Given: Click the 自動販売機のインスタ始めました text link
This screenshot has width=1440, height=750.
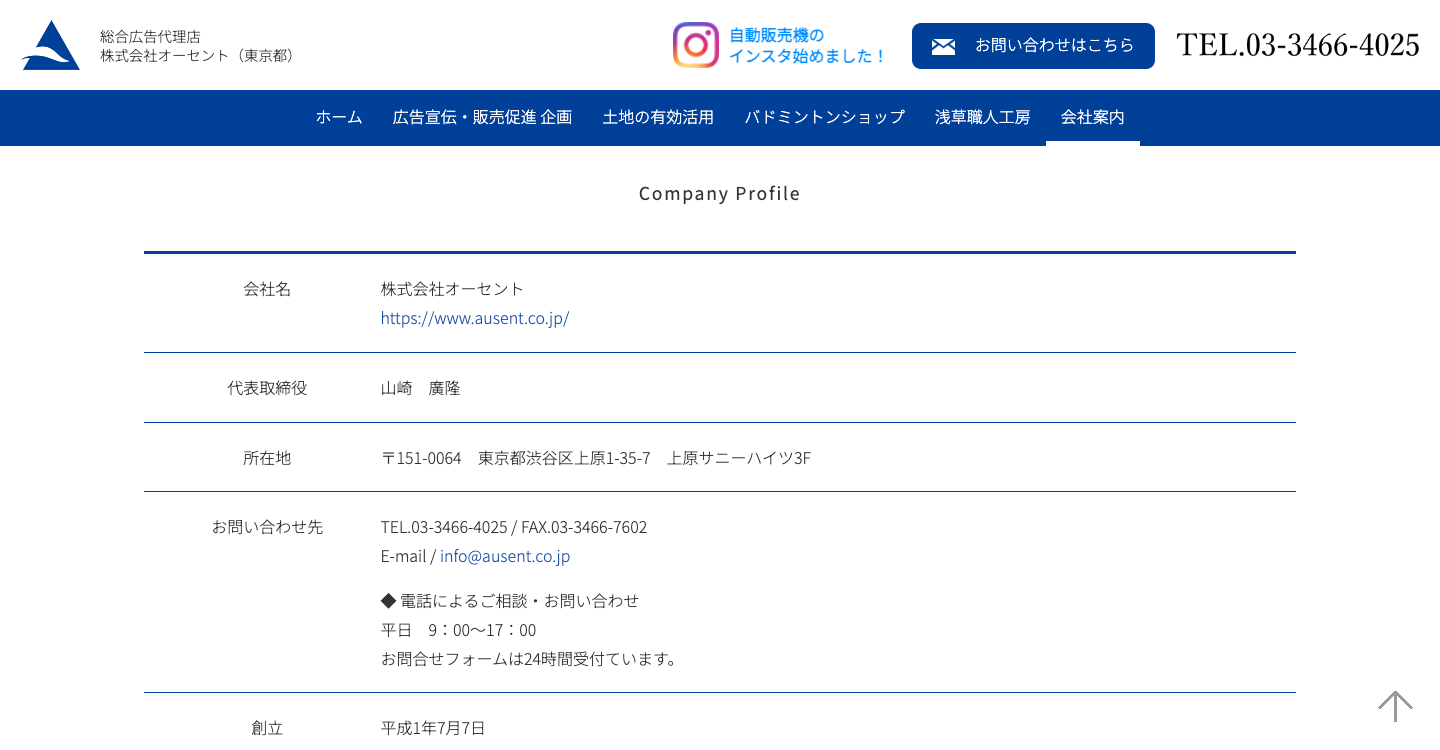Looking at the screenshot, I should pos(807,46).
